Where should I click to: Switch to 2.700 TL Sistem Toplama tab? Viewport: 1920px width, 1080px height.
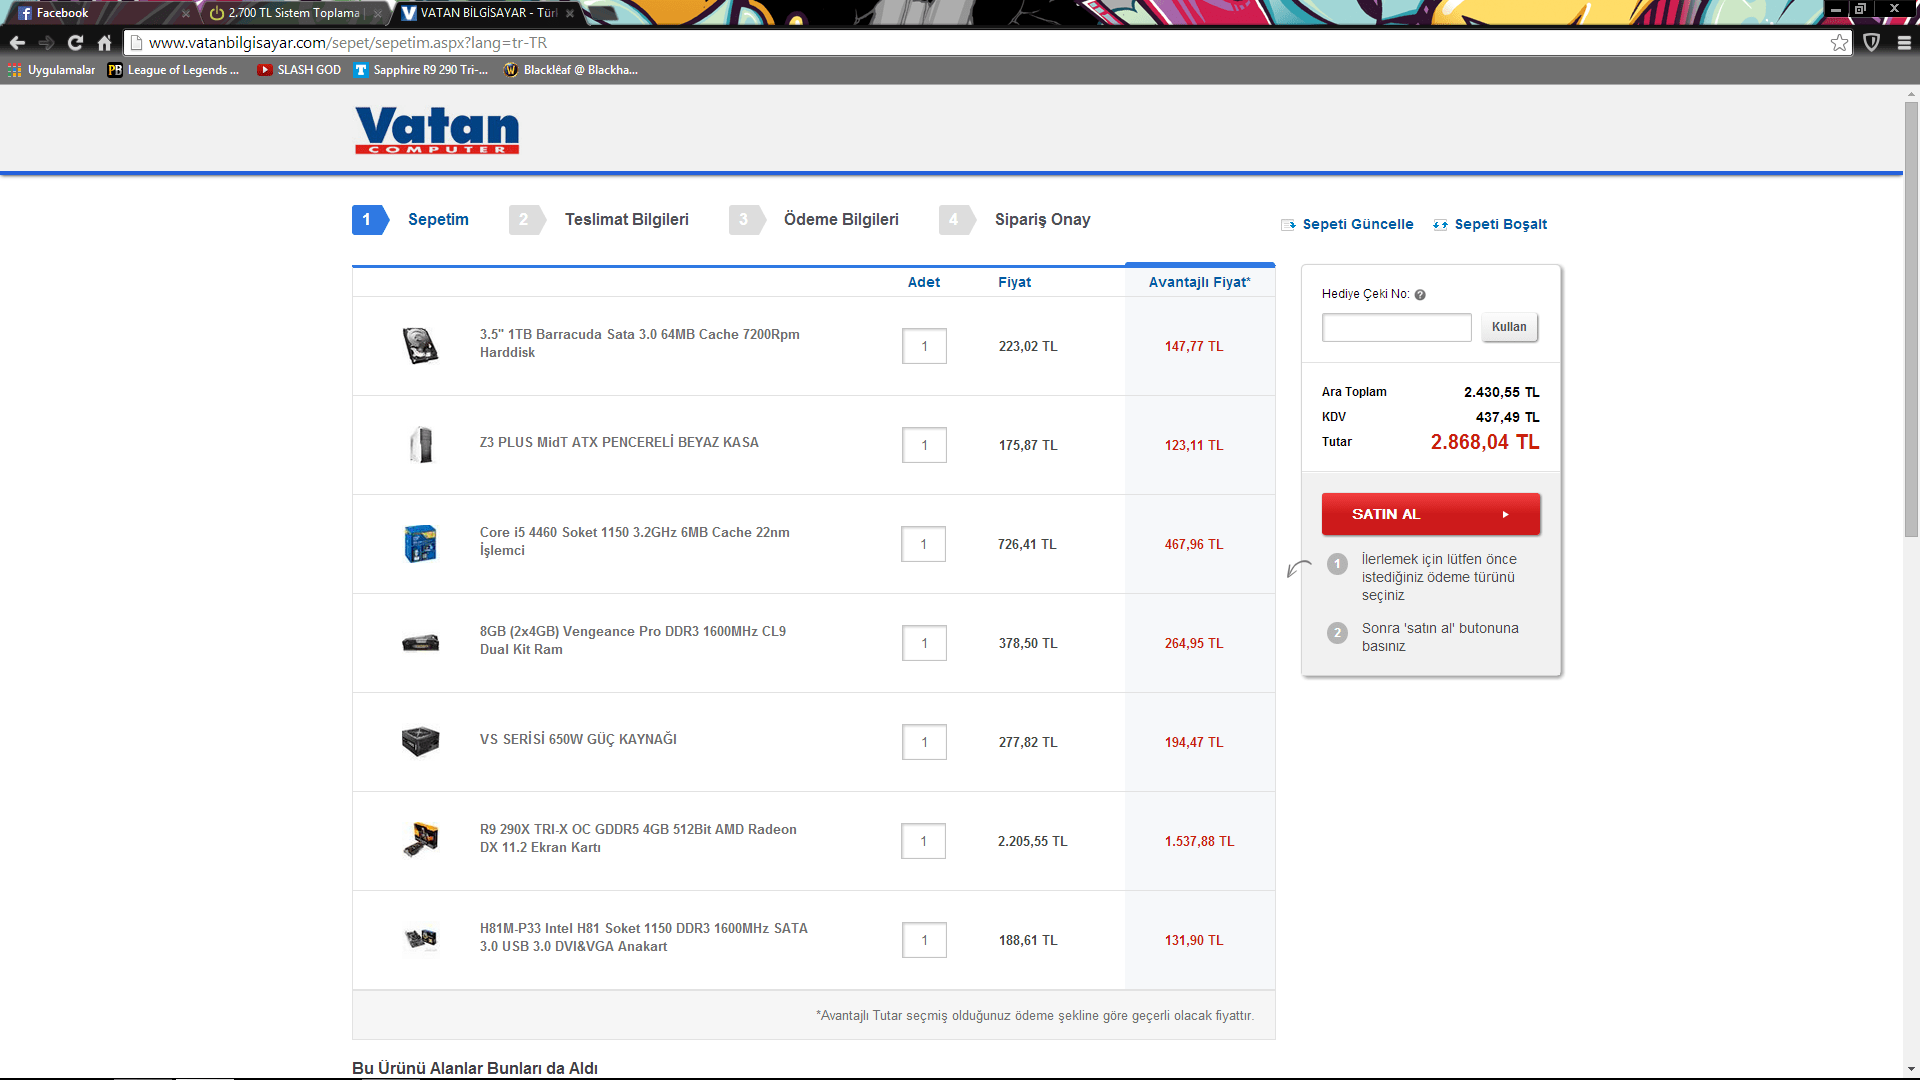(x=293, y=13)
